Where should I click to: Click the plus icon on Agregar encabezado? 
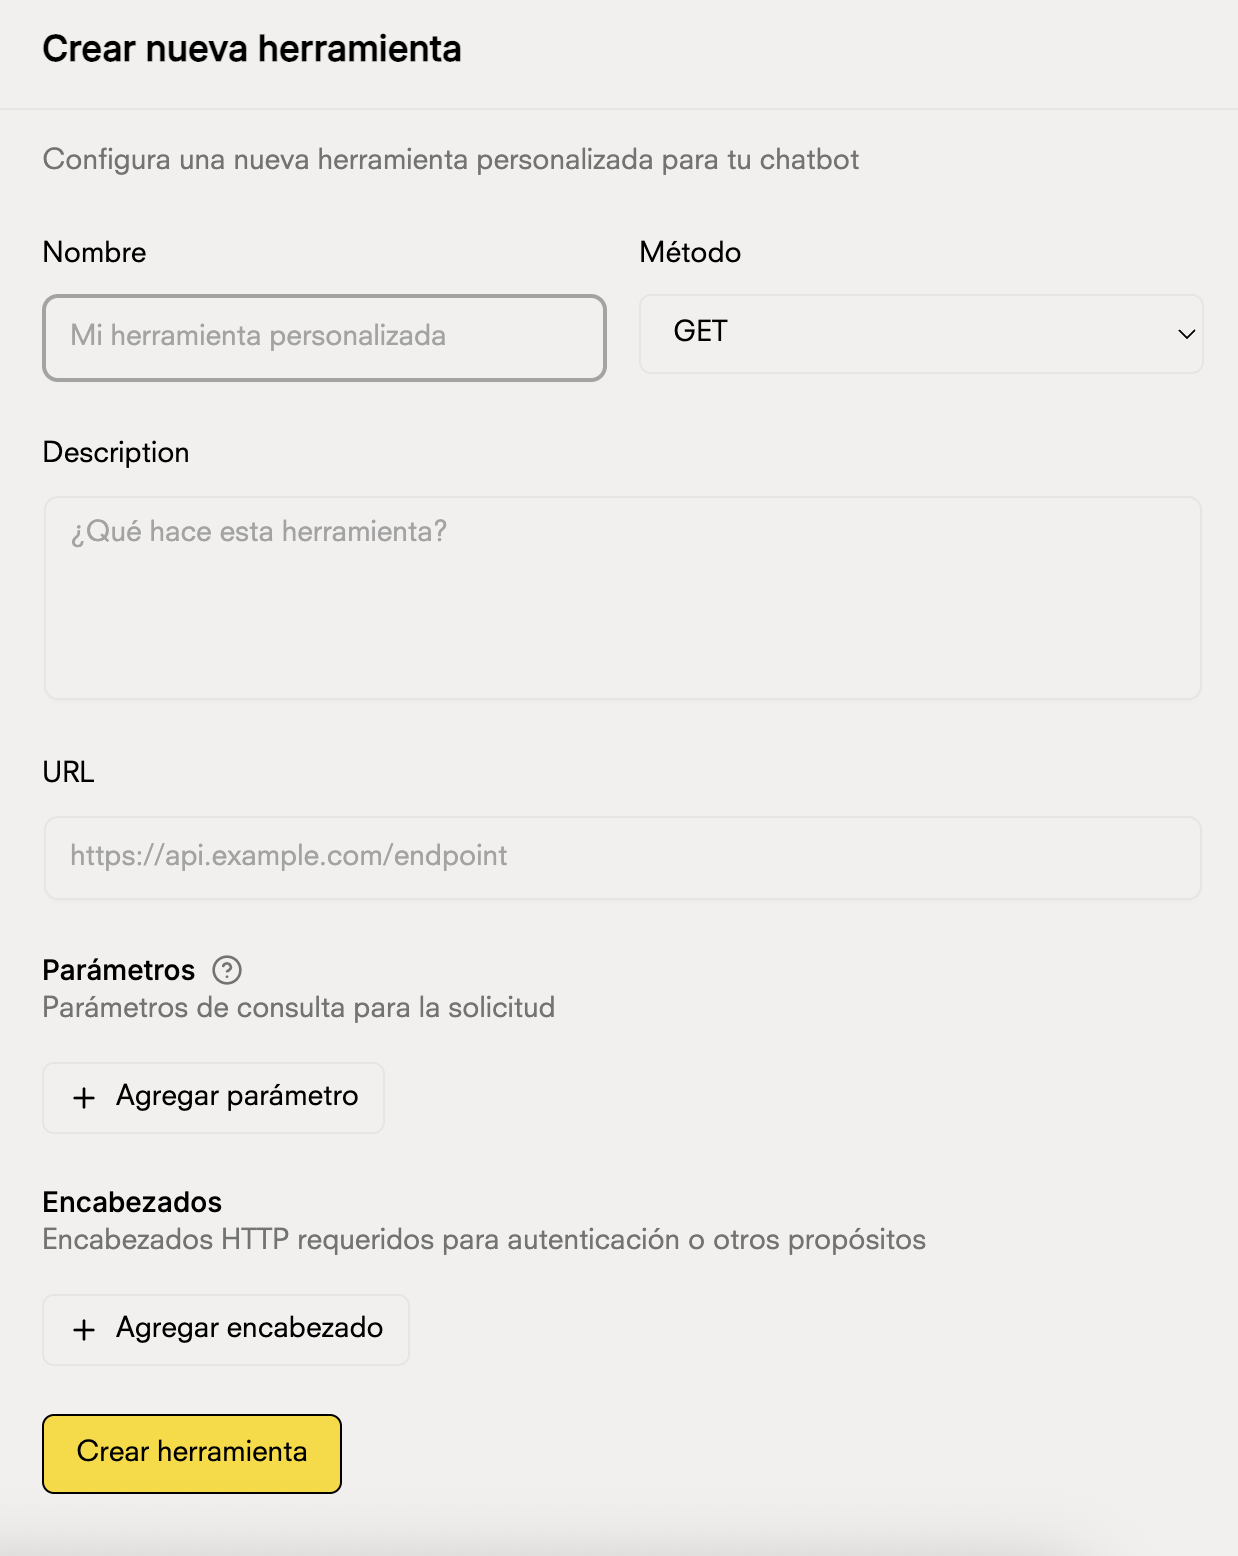coord(84,1329)
